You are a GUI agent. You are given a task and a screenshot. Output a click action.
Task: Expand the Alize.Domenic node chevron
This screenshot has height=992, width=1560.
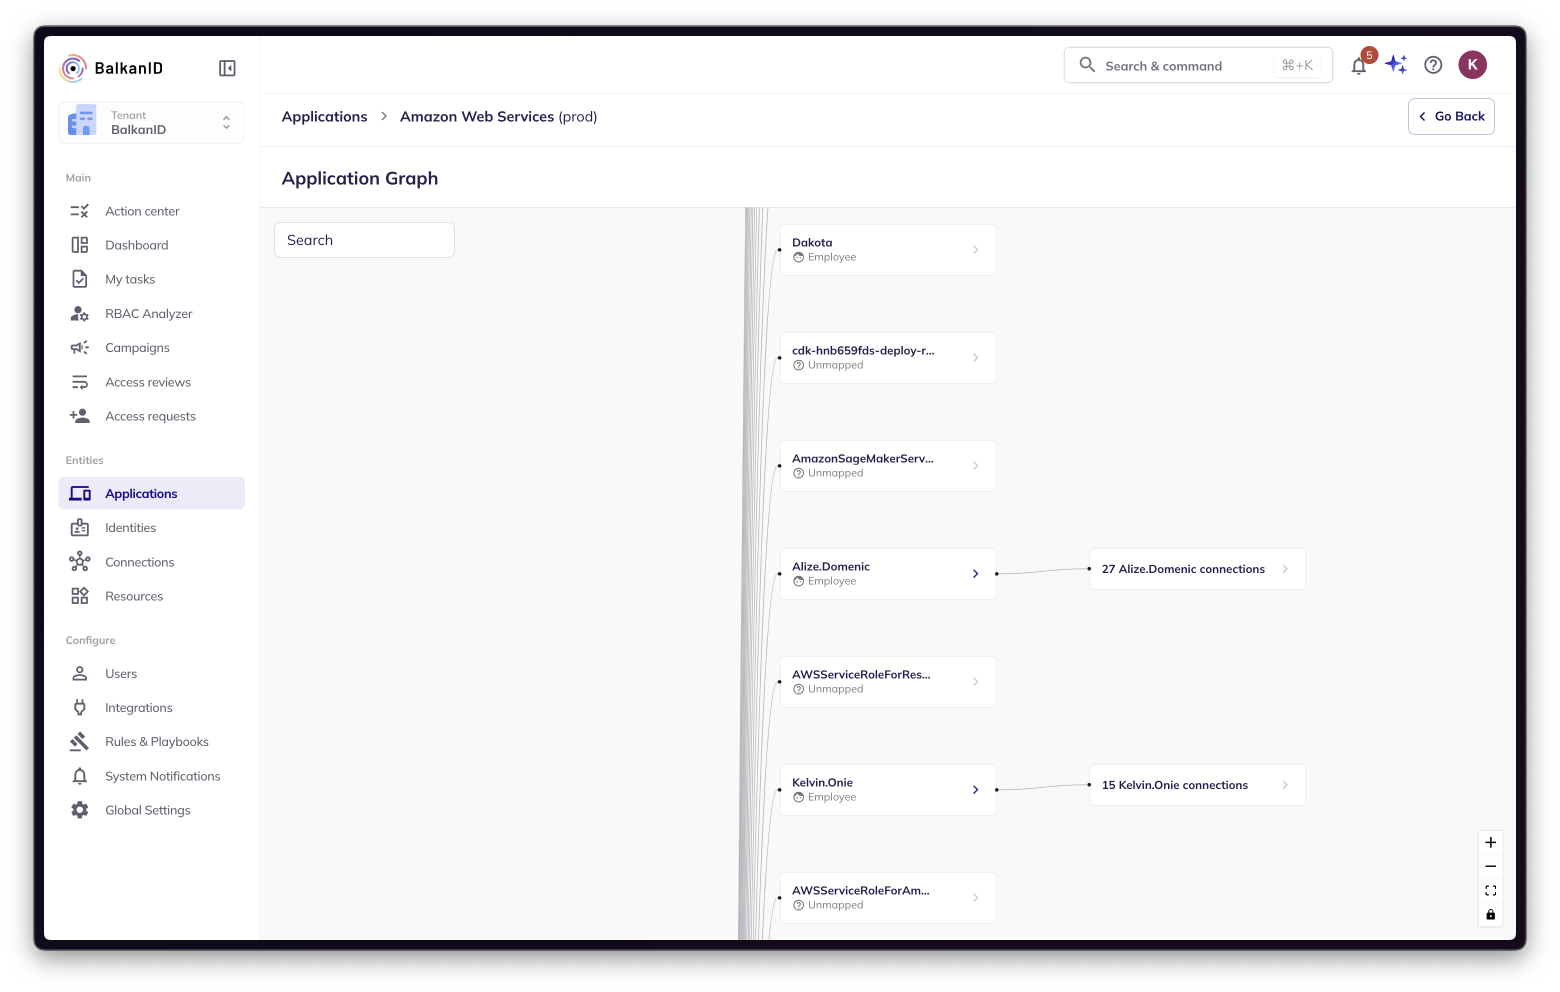click(975, 574)
